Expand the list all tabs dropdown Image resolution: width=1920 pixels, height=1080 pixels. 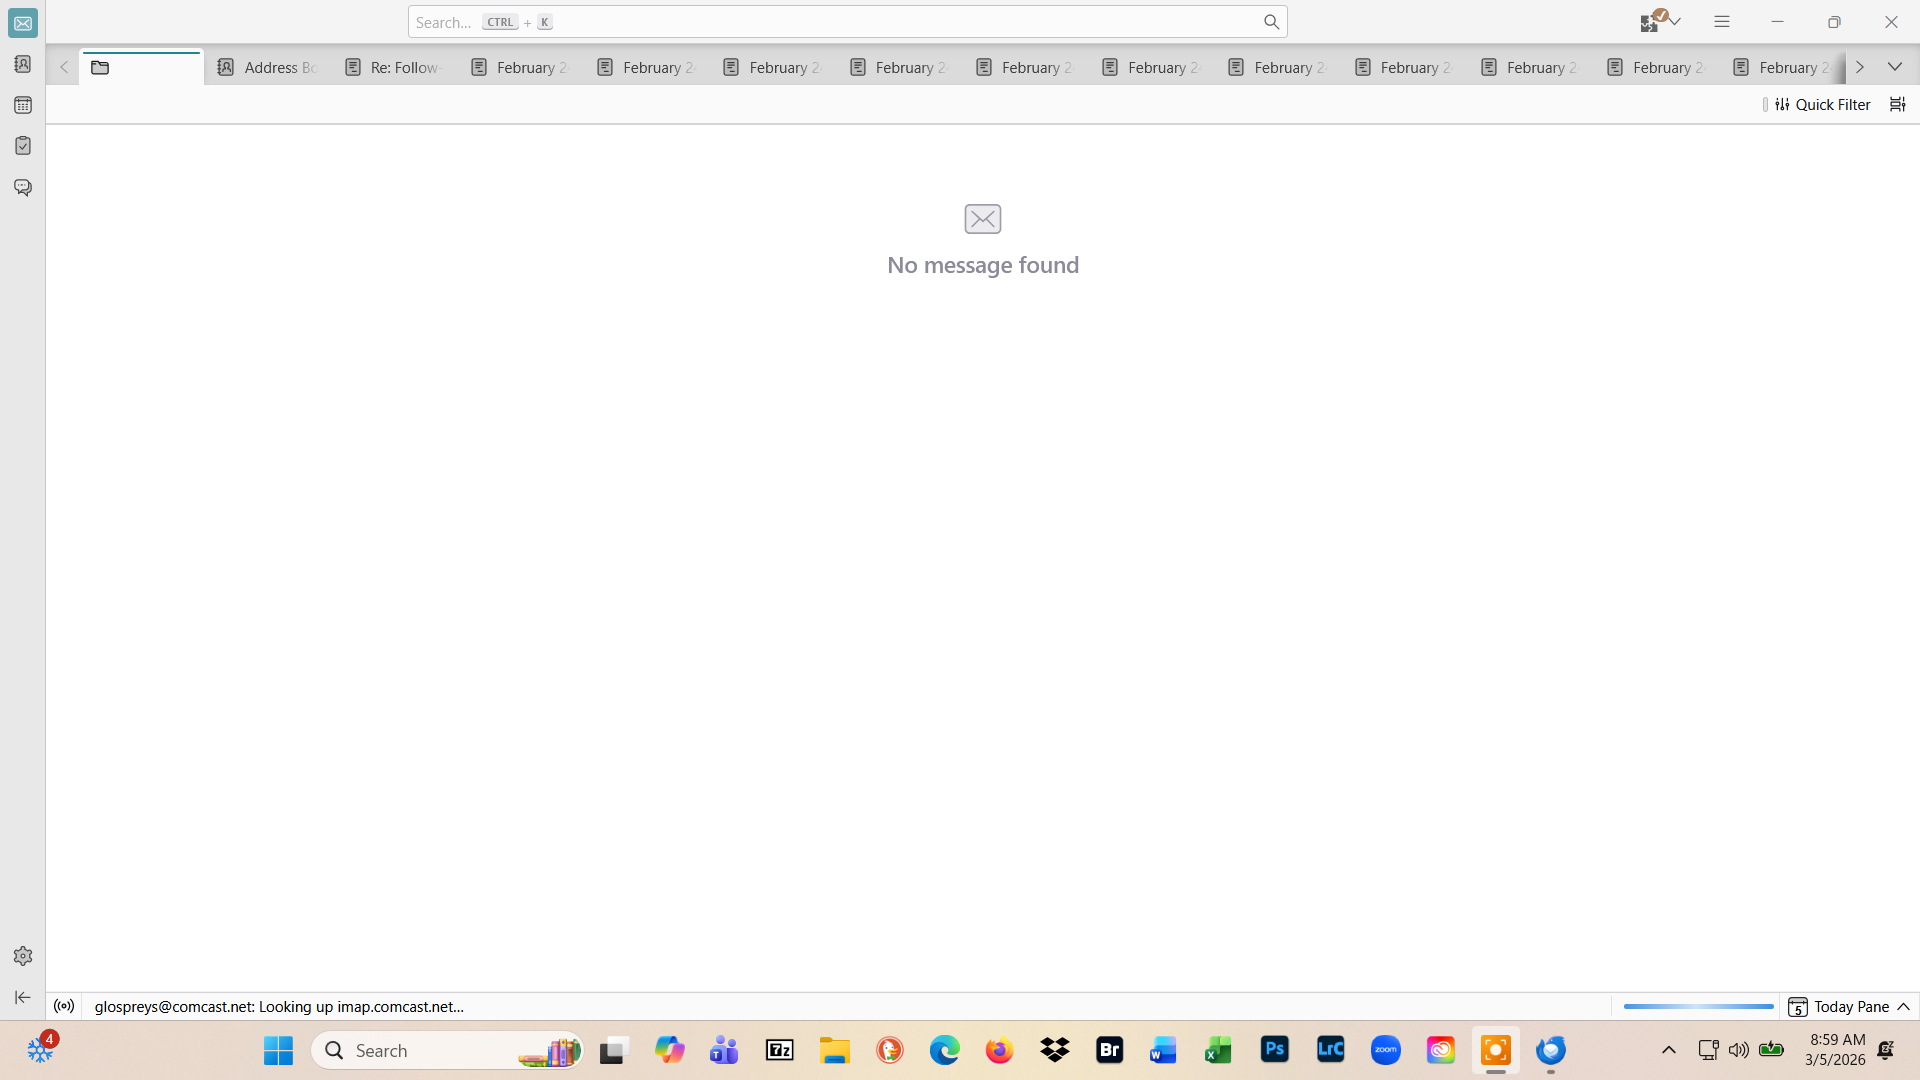pos(1895,67)
